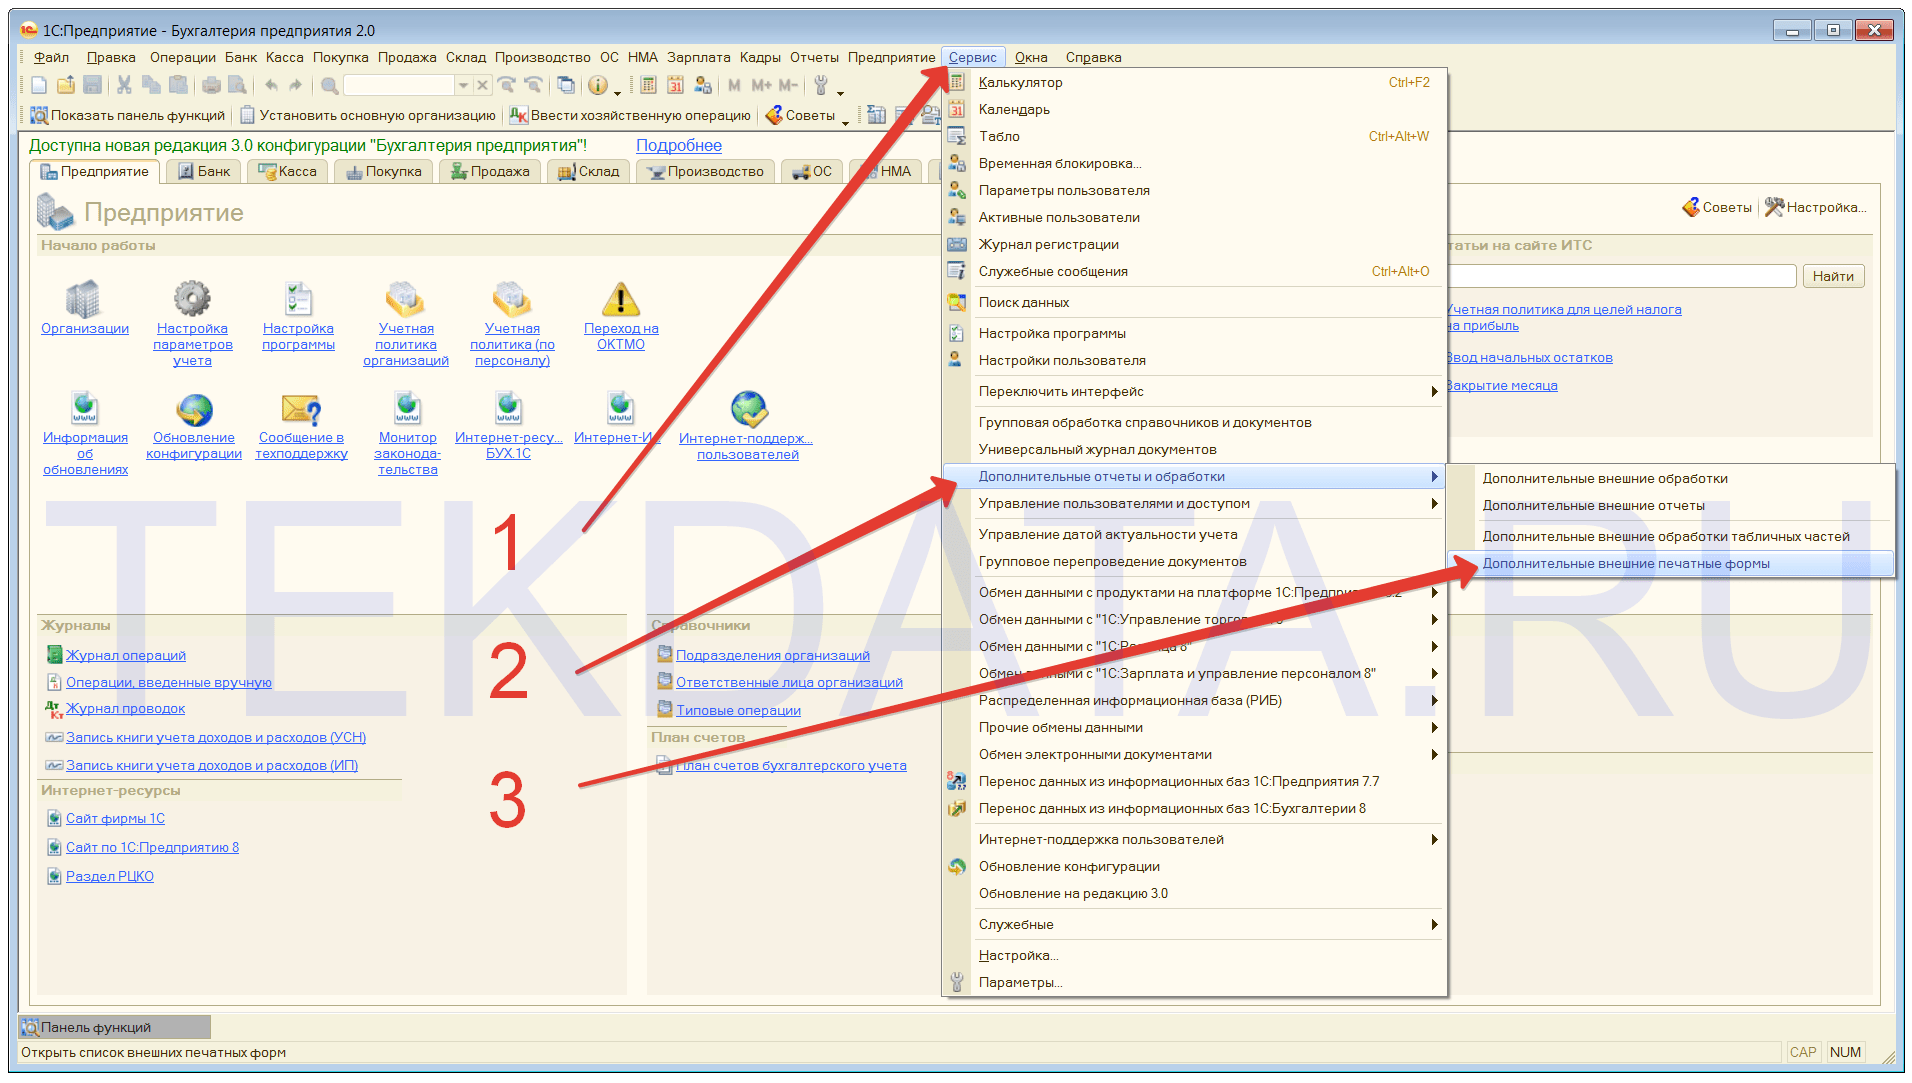The image size is (1912, 1083).
Task: Open Журнал операций link
Action: click(x=126, y=655)
